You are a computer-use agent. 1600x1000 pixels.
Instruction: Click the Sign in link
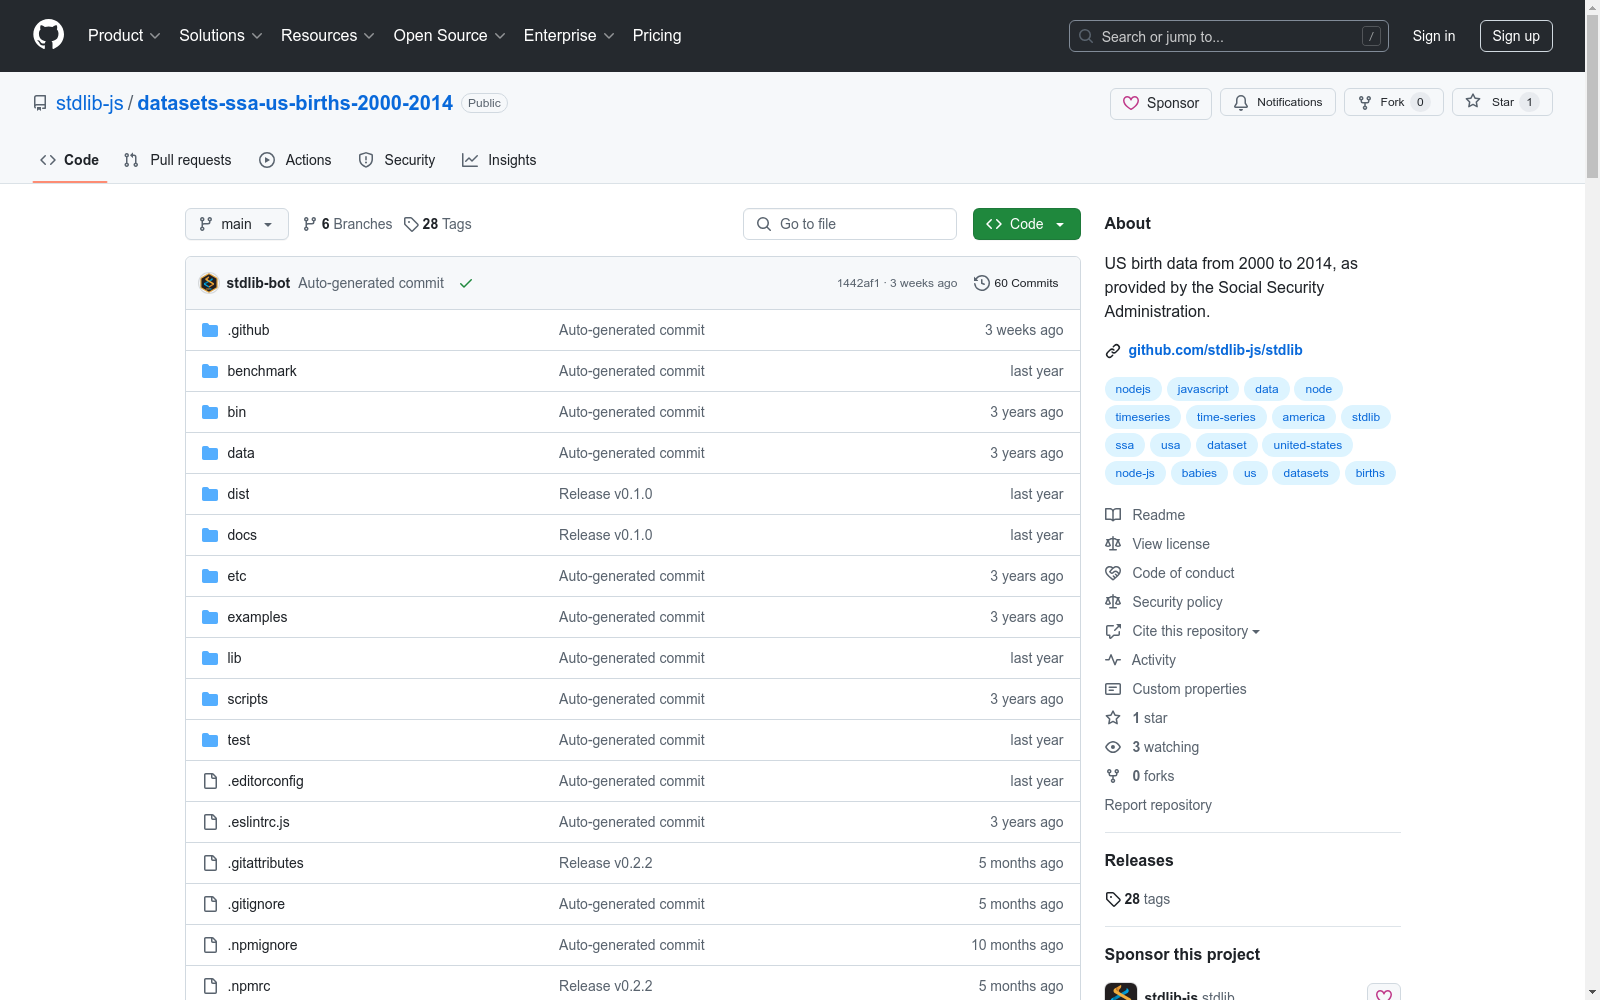tap(1434, 36)
